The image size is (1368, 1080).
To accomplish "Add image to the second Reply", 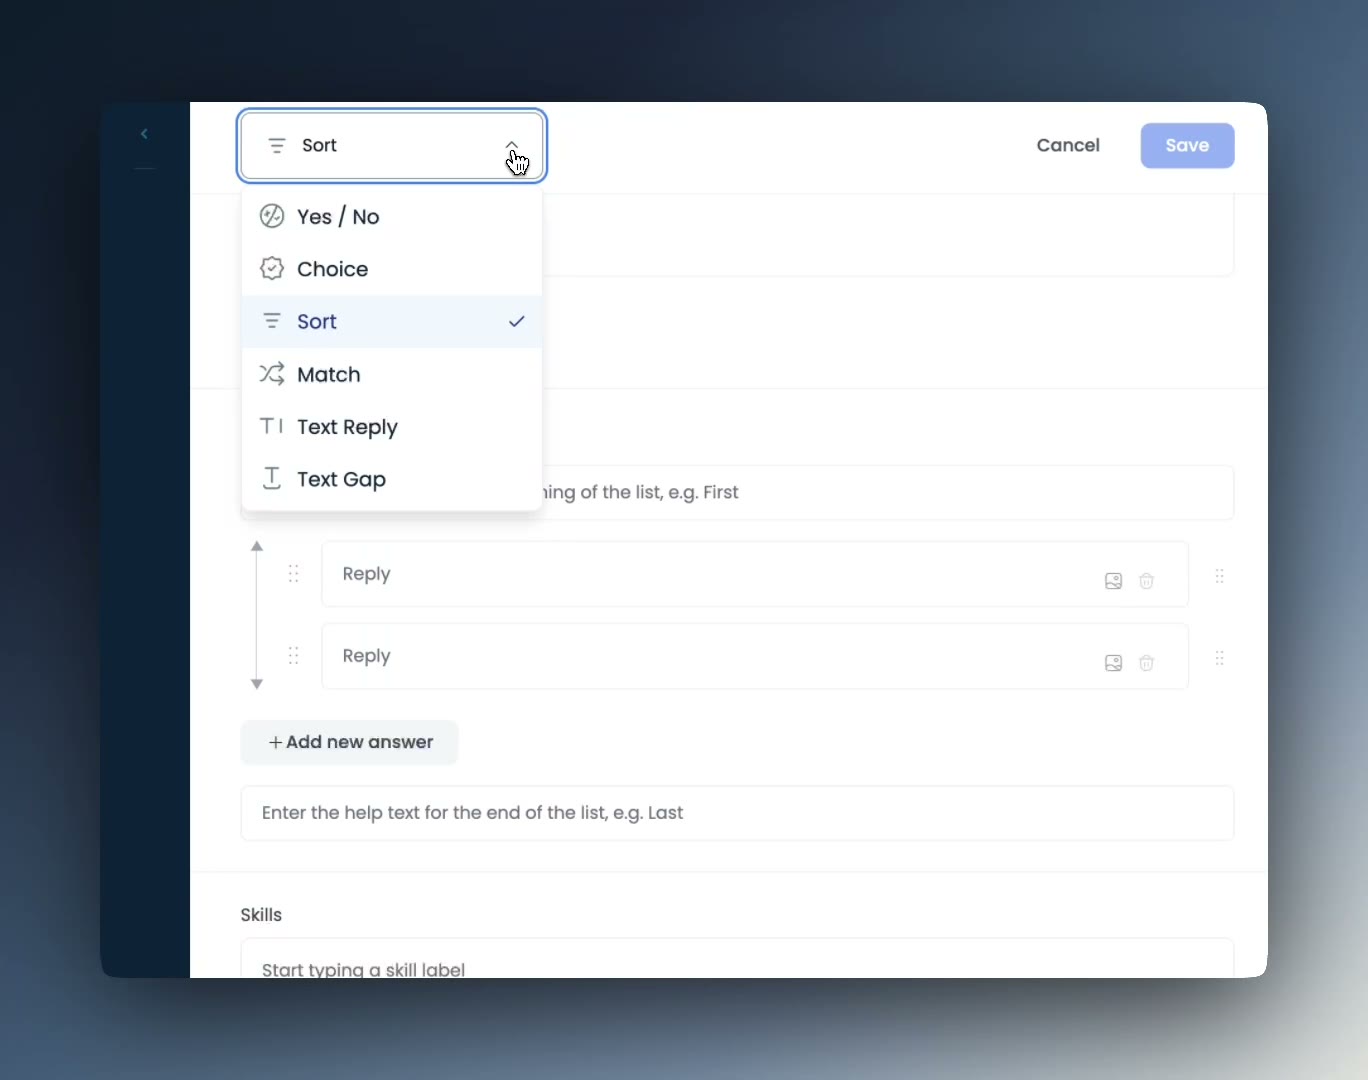I will tap(1113, 663).
